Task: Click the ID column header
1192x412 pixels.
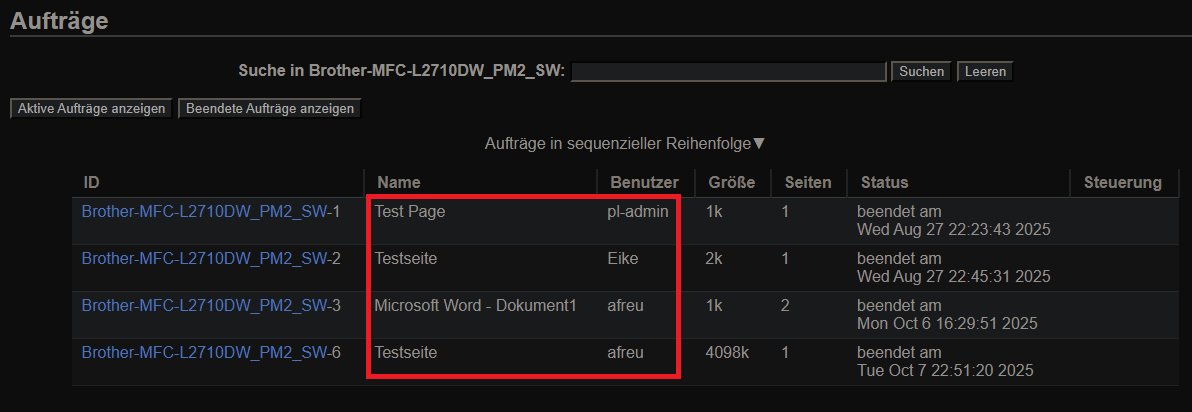Action: [92, 183]
